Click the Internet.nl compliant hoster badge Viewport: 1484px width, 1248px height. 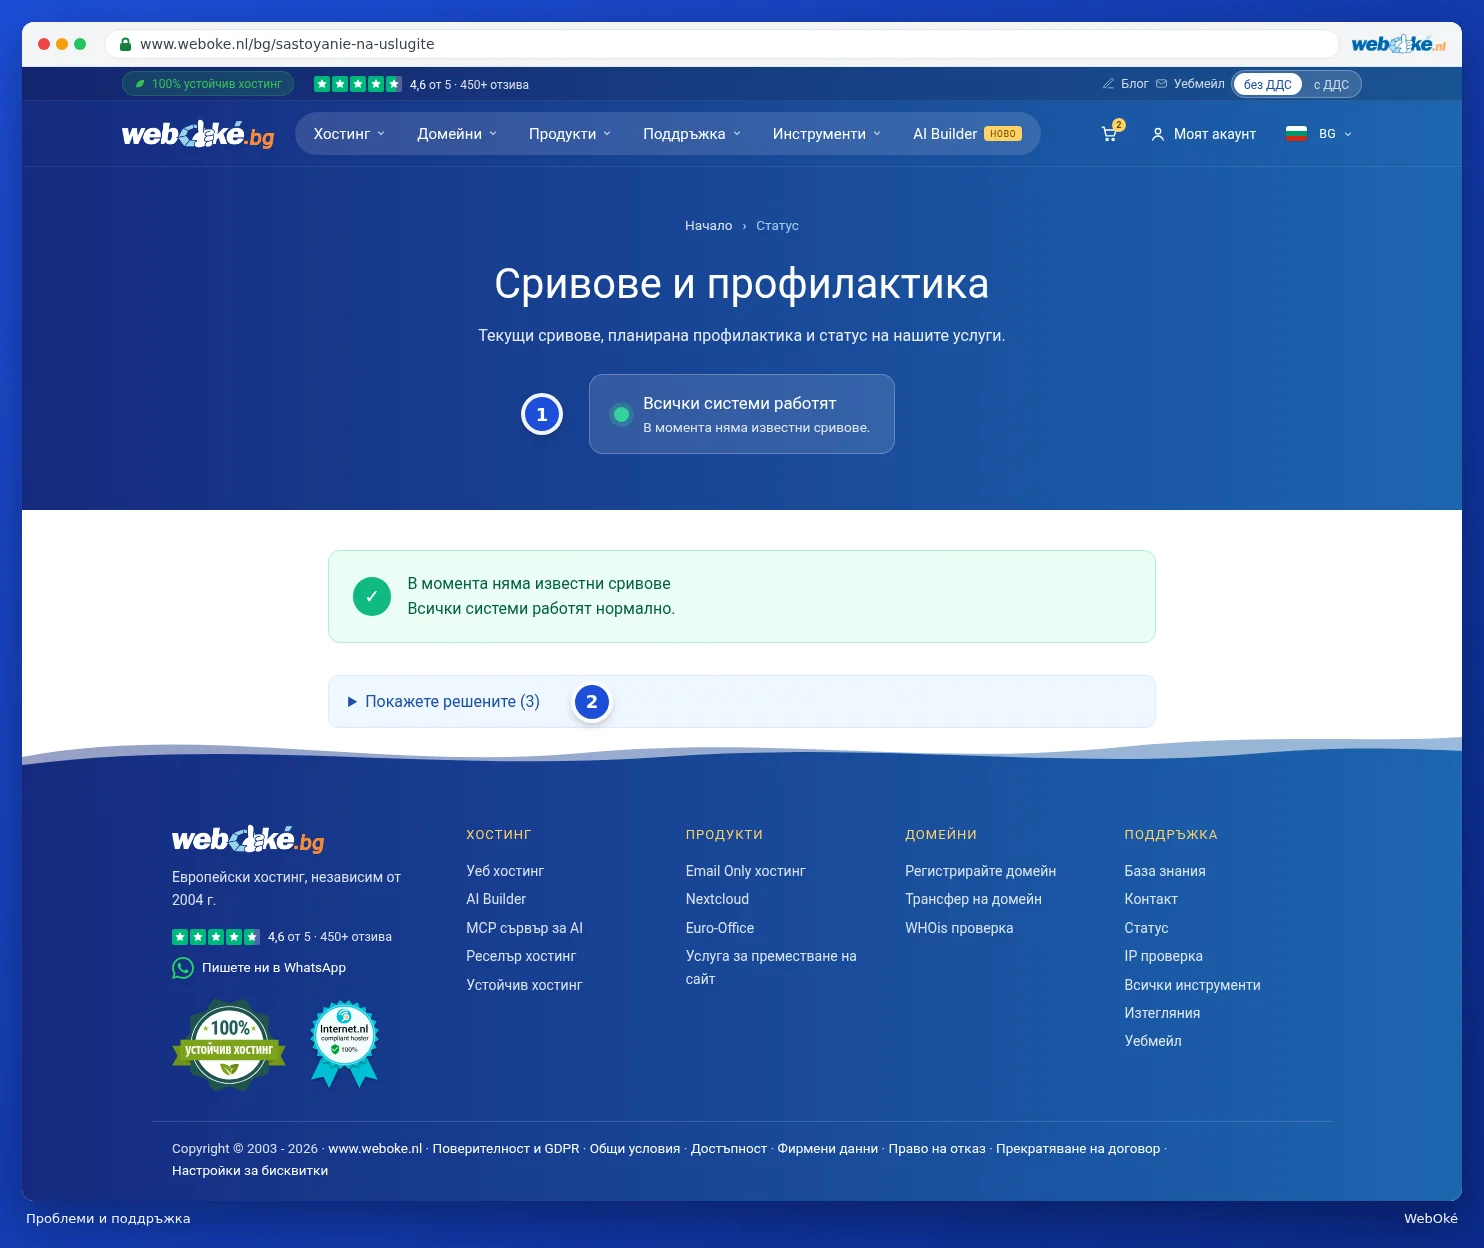(x=345, y=1044)
